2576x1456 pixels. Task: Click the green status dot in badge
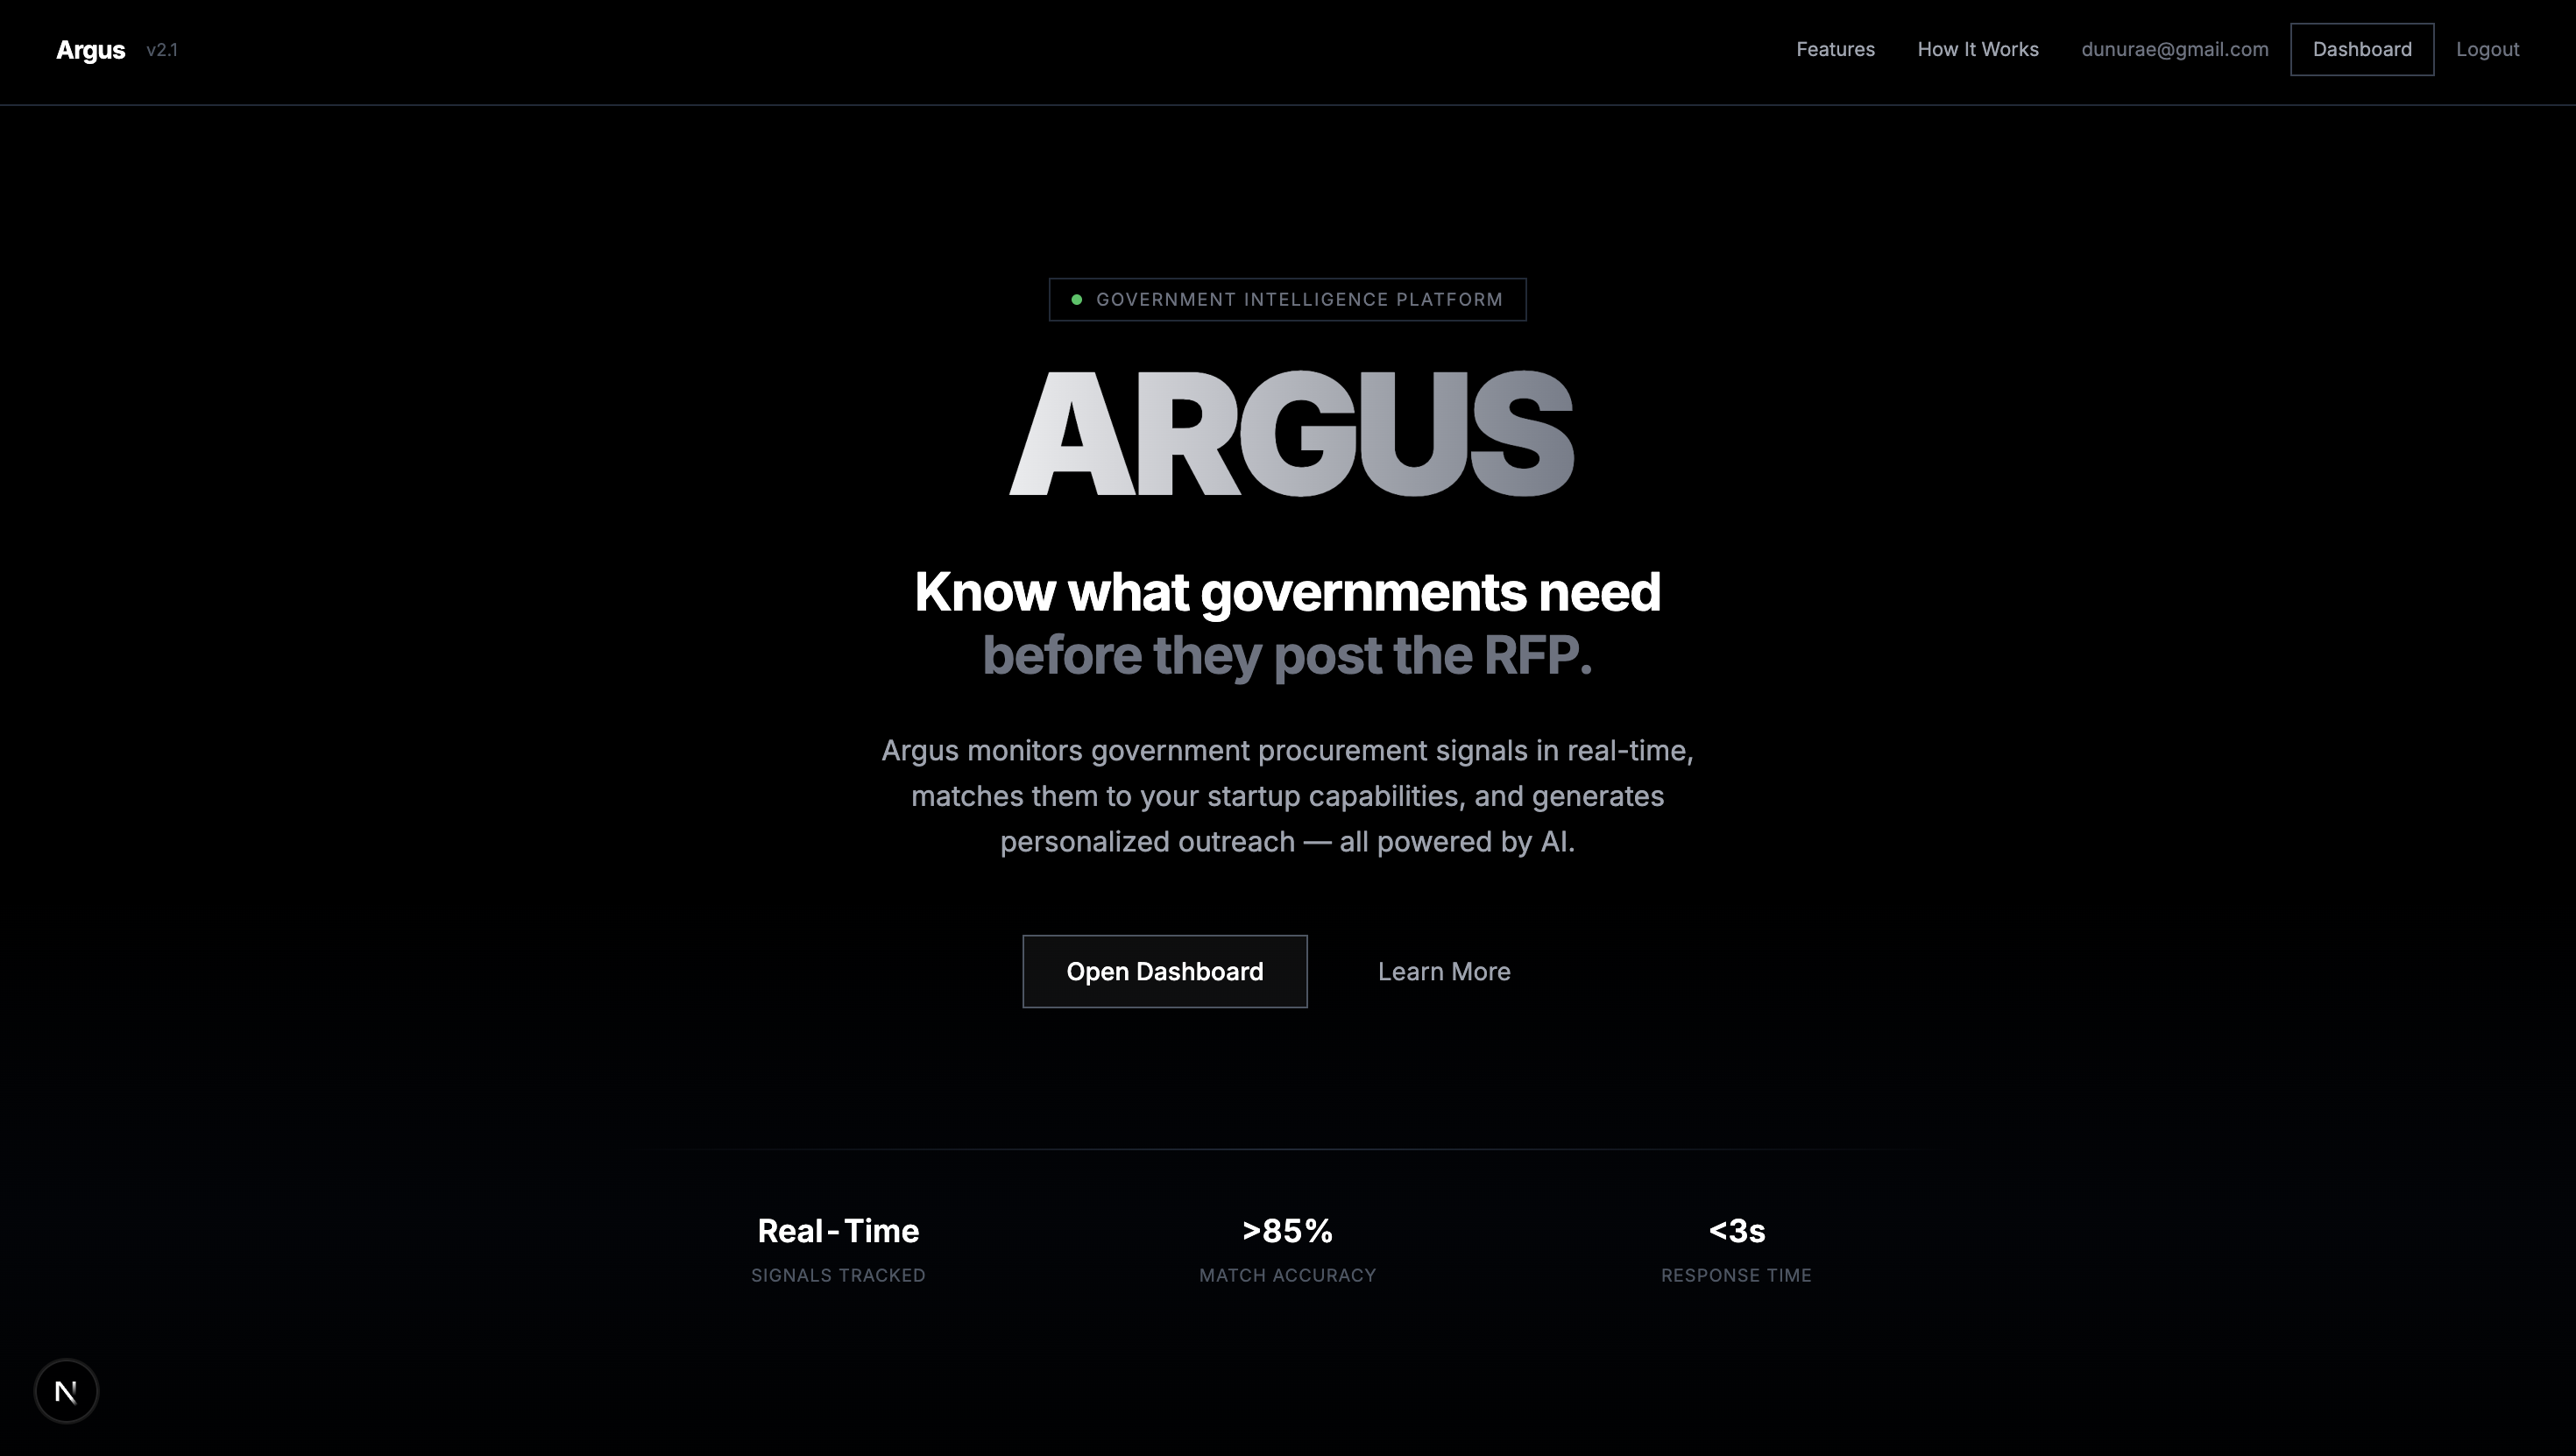1076,299
